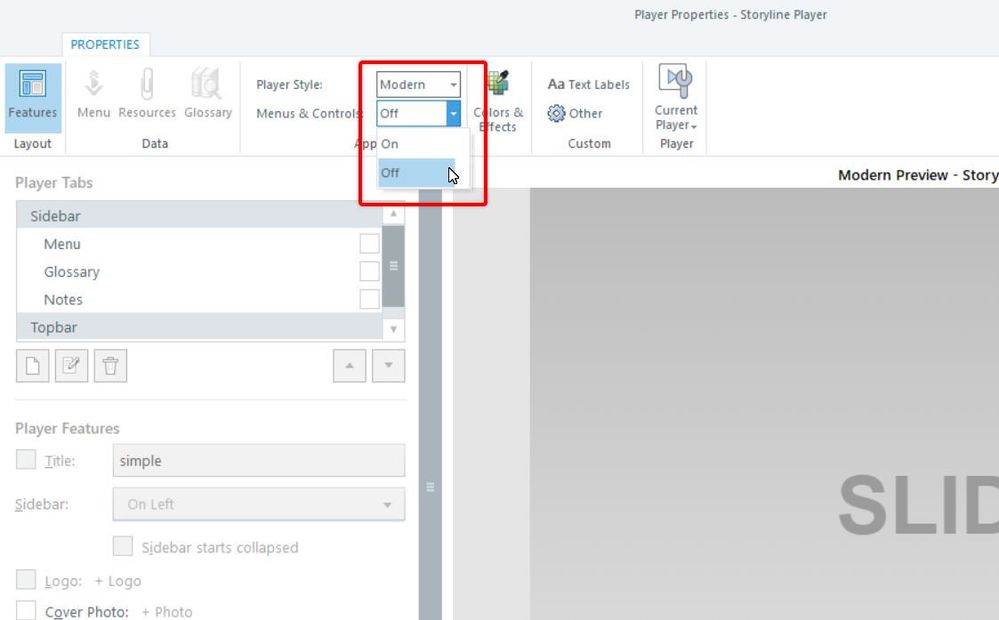Select the Notes row in Player Tabs

[x=199, y=299]
